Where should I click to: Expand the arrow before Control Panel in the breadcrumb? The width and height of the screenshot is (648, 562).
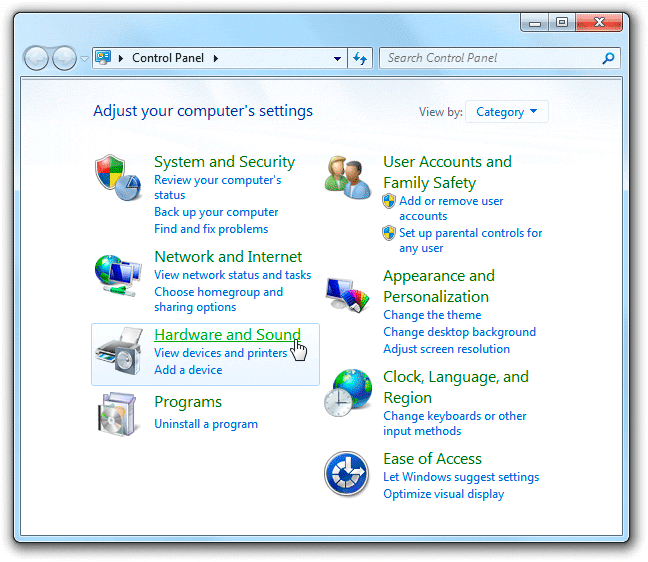tap(121, 58)
